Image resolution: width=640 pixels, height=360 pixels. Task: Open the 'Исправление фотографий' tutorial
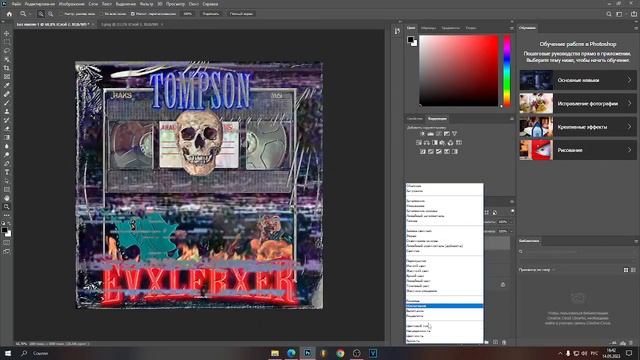578,104
